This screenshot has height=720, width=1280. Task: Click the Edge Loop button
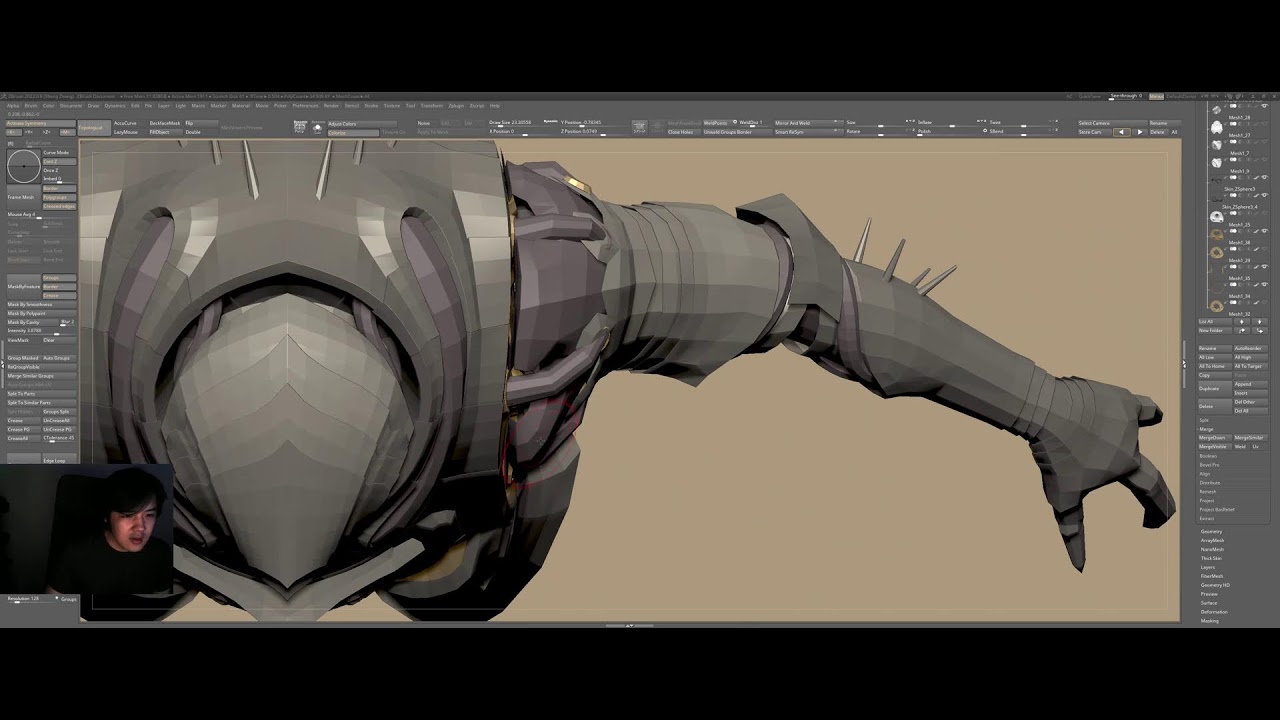58,460
